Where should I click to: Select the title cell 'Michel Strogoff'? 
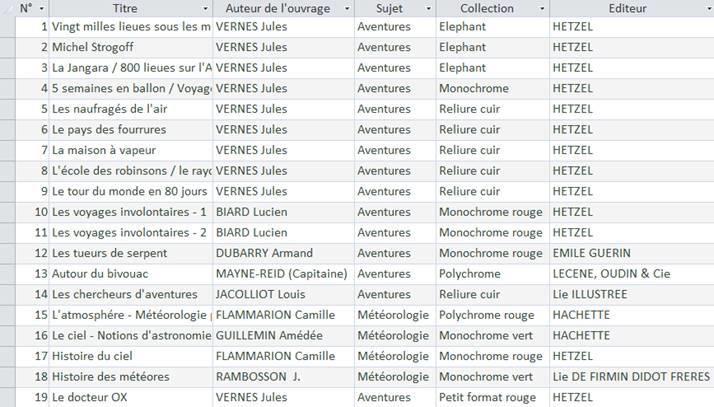(x=131, y=47)
